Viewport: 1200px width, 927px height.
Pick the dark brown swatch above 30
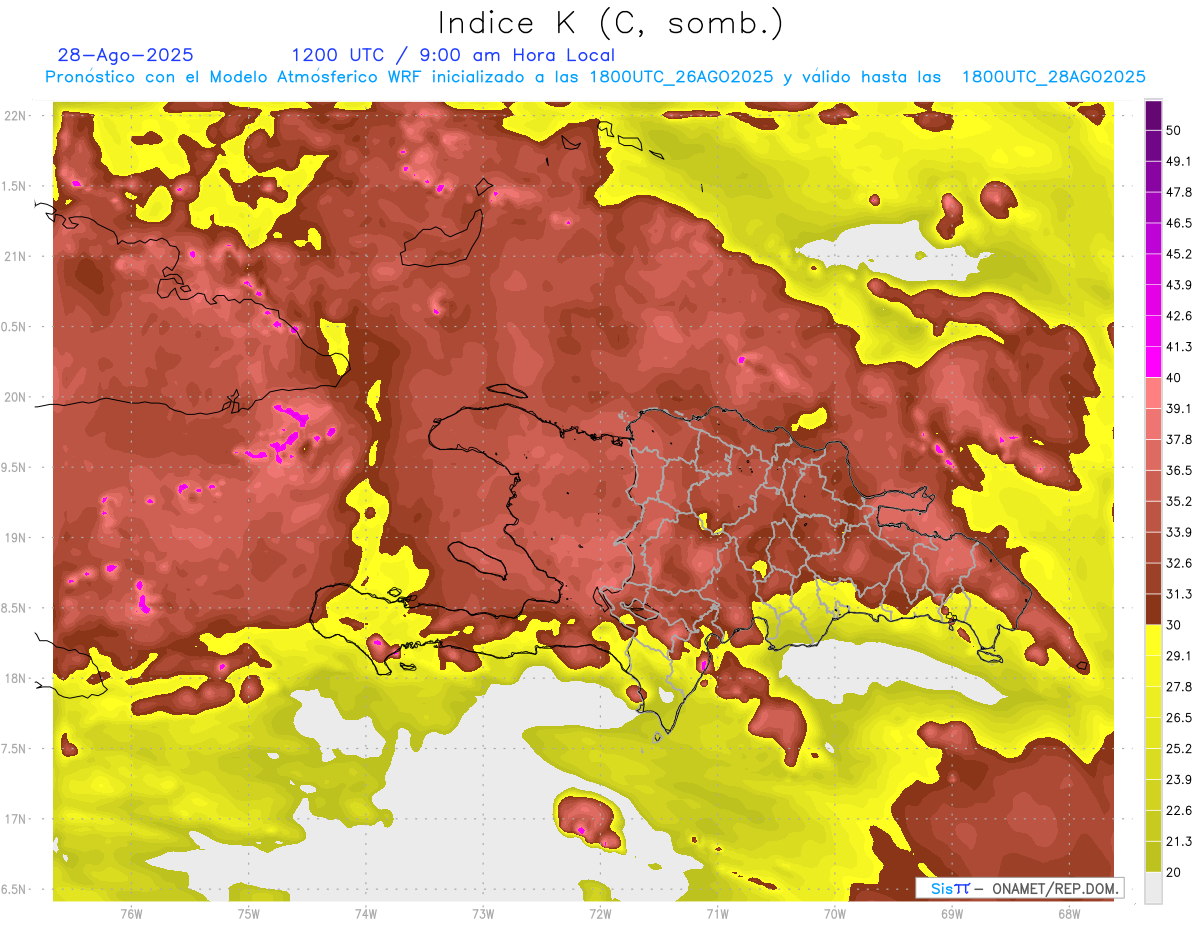1153,609
